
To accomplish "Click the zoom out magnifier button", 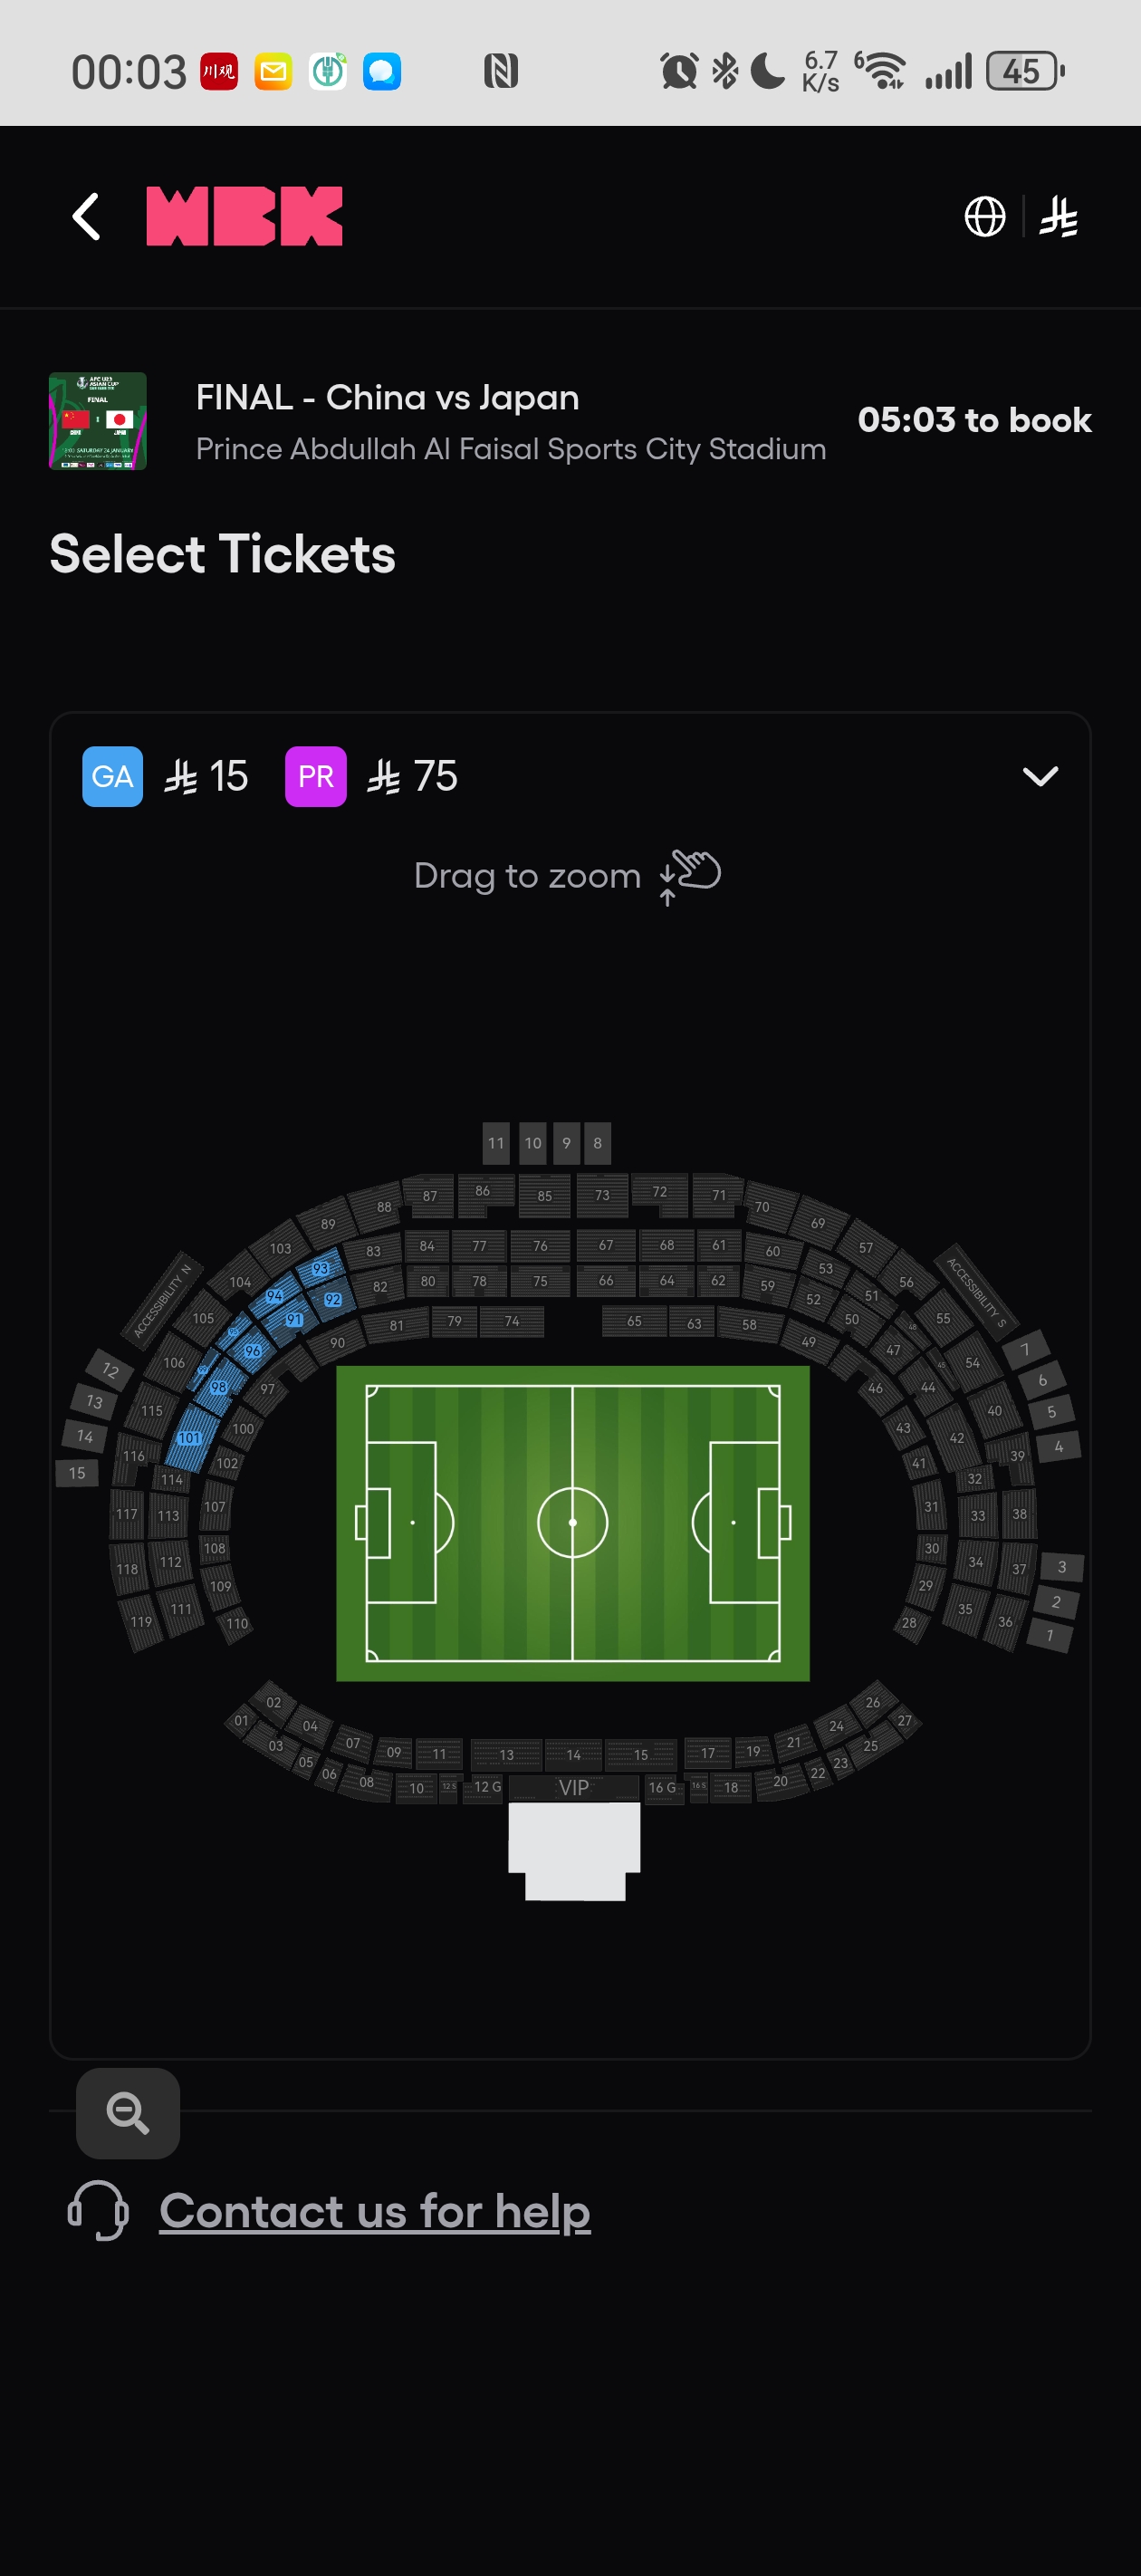I will coord(128,2112).
